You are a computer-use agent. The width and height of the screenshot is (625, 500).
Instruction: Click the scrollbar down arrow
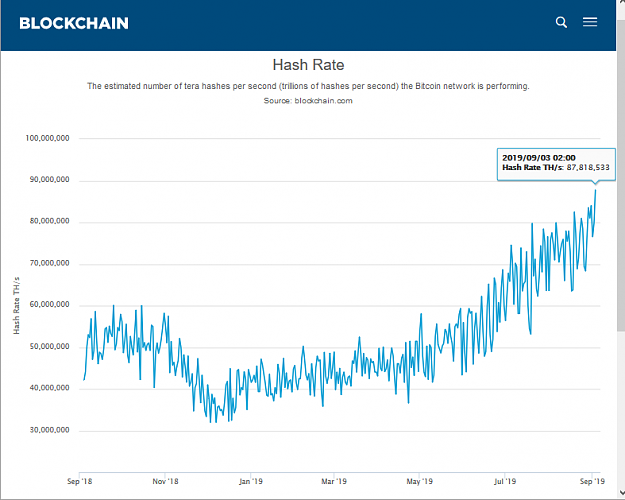(621, 492)
